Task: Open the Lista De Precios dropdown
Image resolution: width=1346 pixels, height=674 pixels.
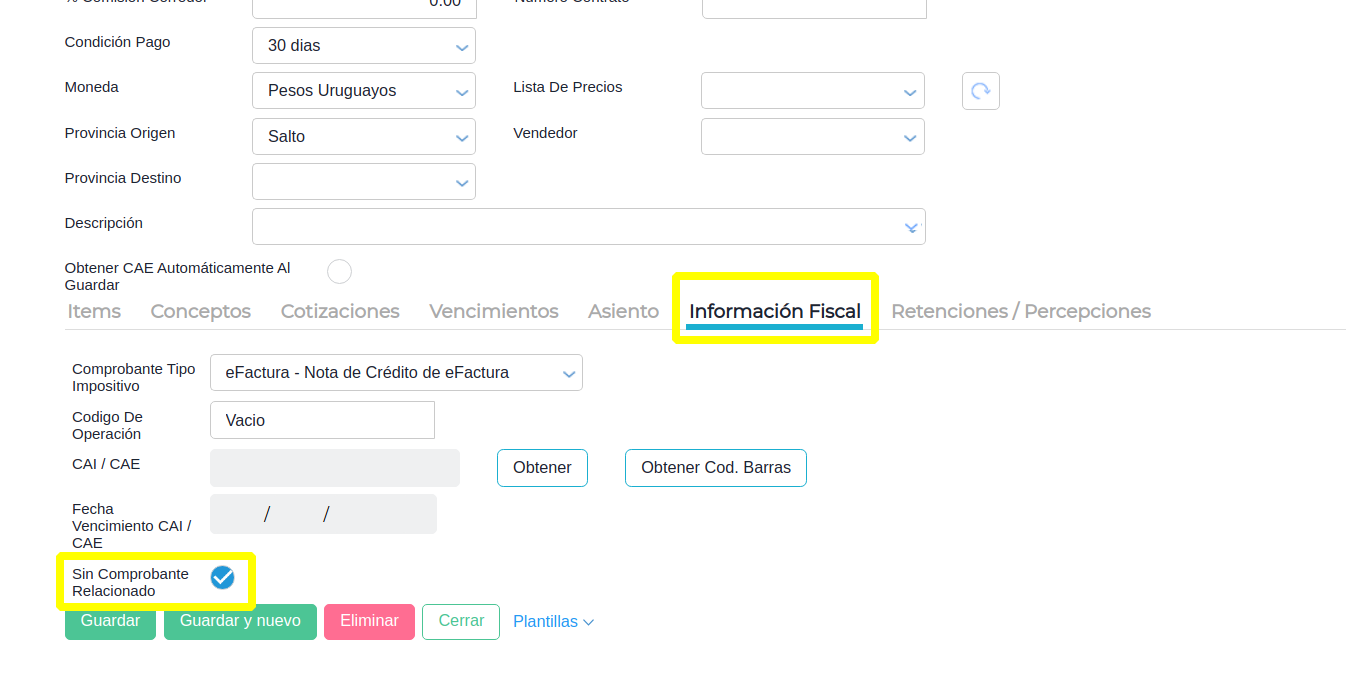Action: pos(812,91)
